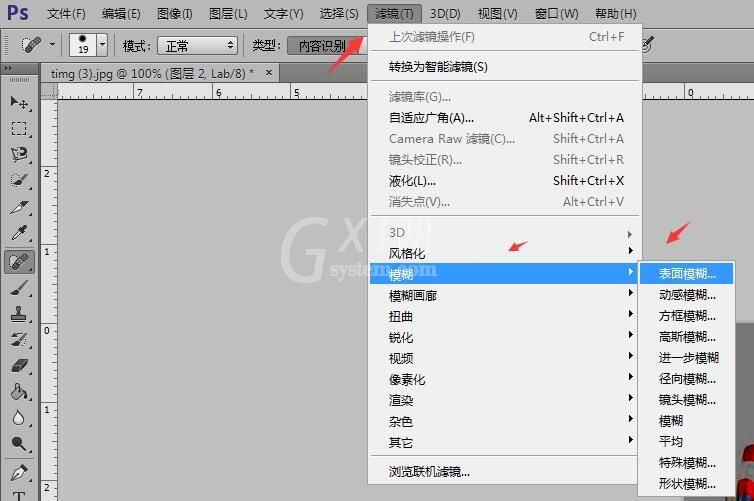Expand the 模糊 submenu

[504, 274]
